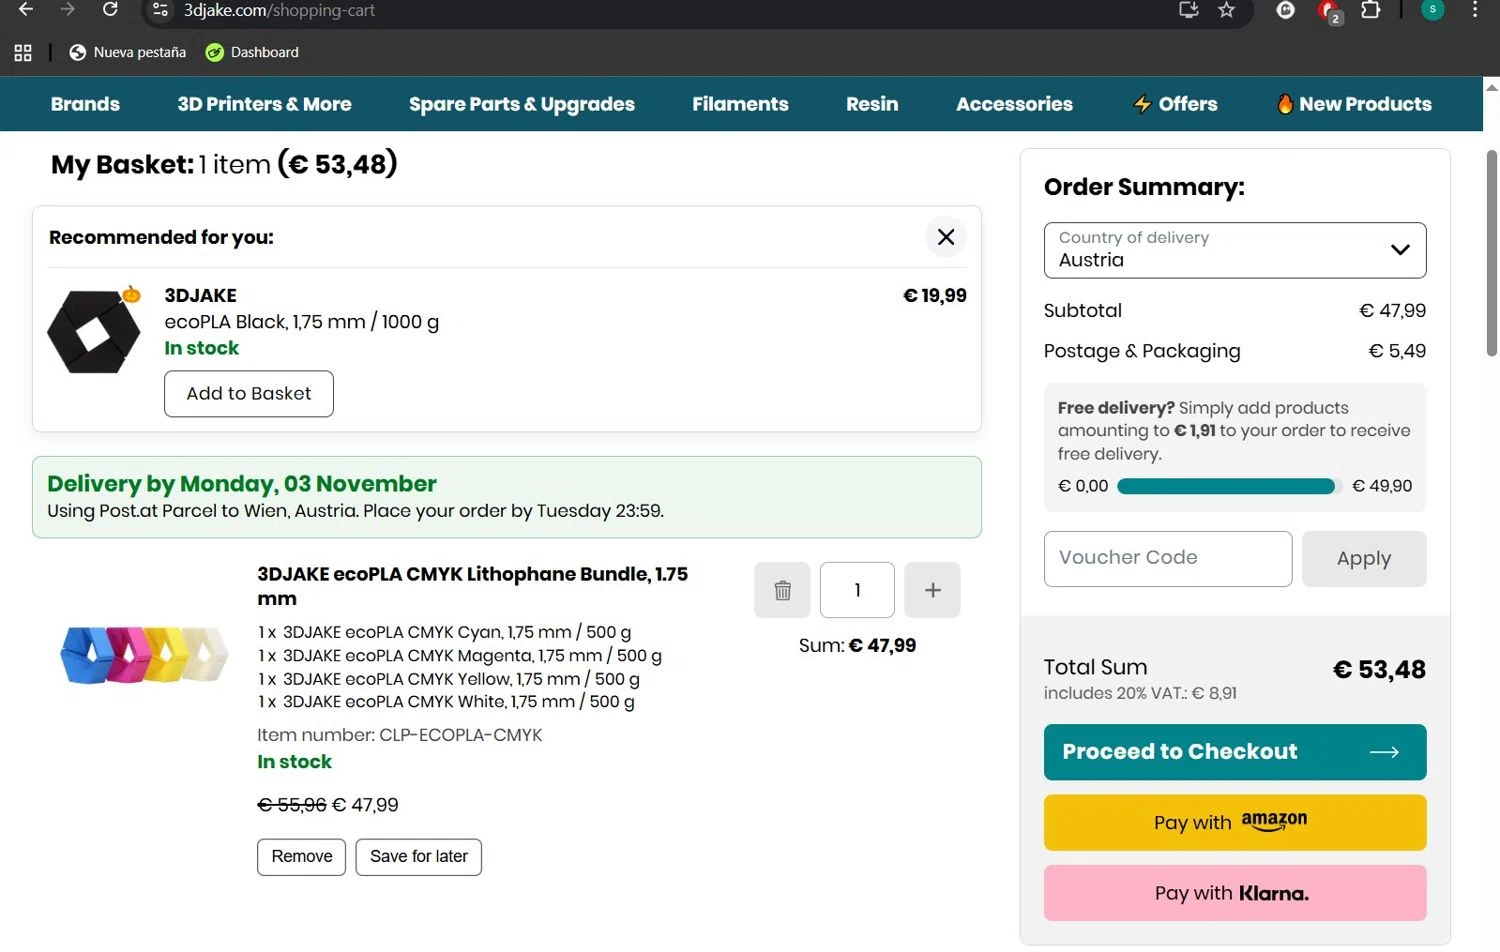
Task: Open ecoPLA Black product title
Action: click(x=301, y=322)
